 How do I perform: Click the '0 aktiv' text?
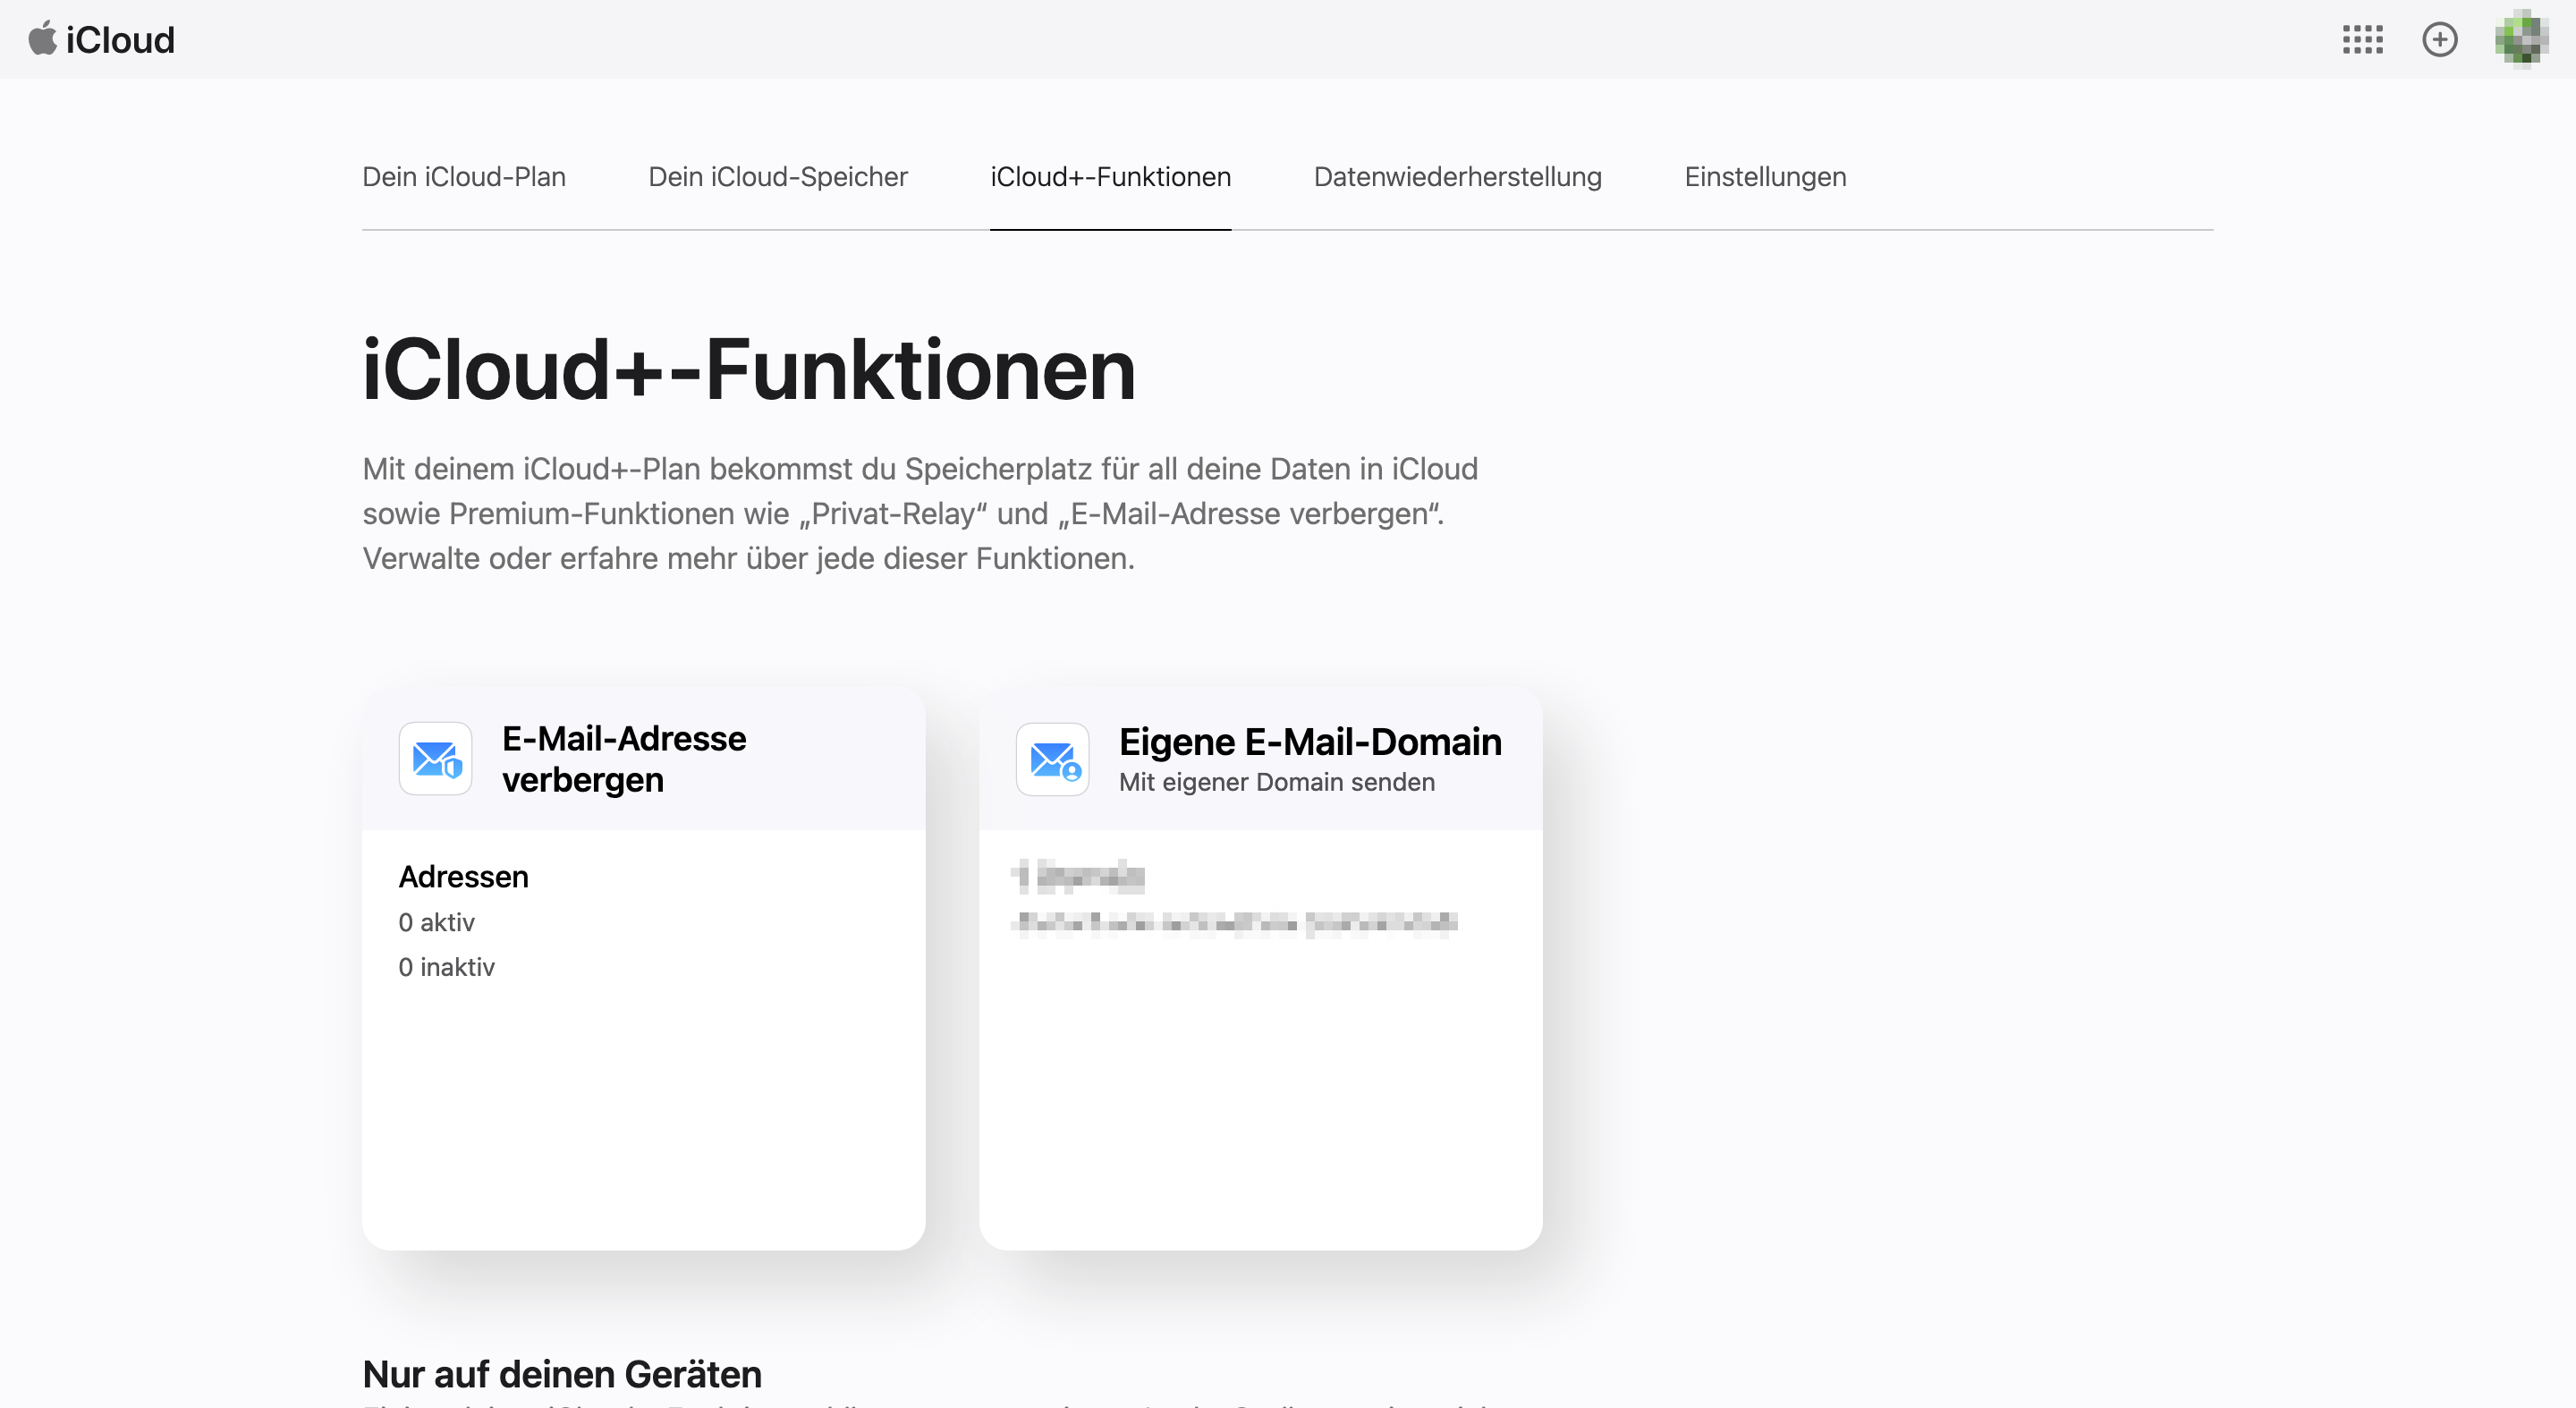(x=437, y=922)
